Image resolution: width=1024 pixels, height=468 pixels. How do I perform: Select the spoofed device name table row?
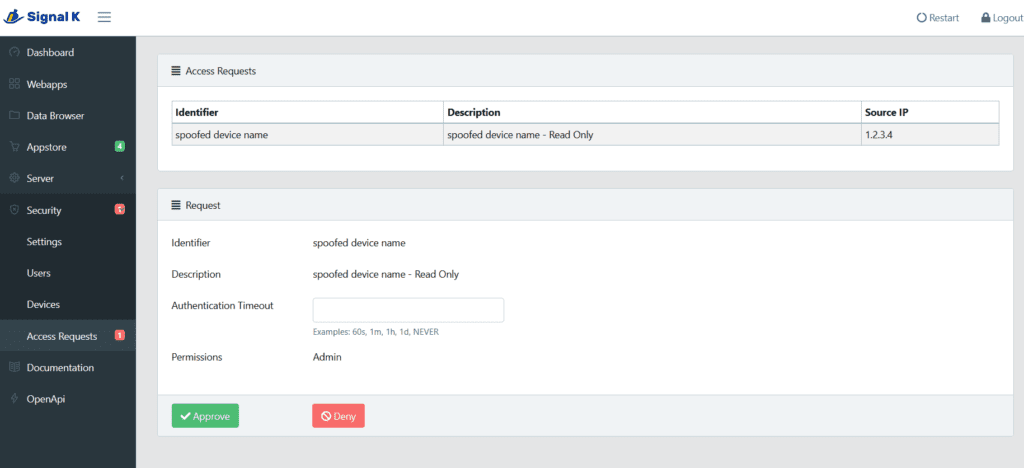pos(585,134)
